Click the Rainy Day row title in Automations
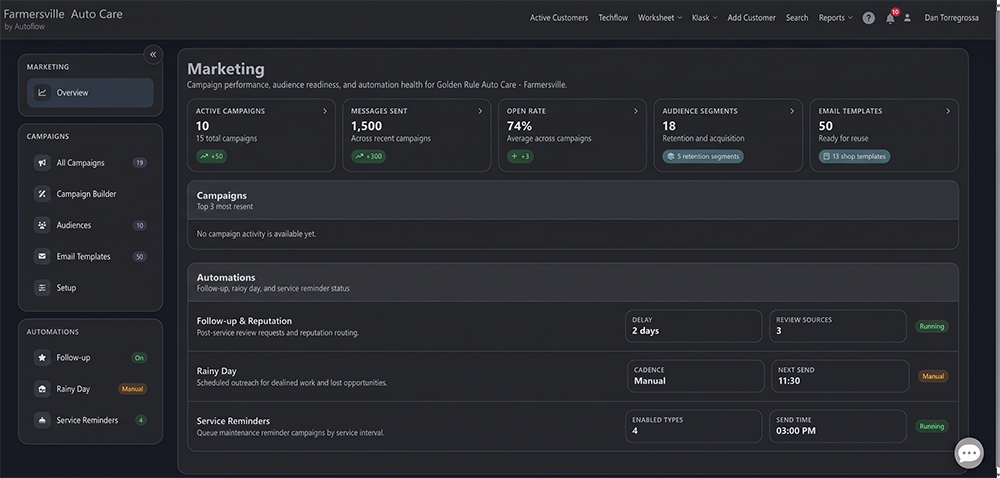Image resolution: width=1000 pixels, height=478 pixels. click(x=216, y=371)
